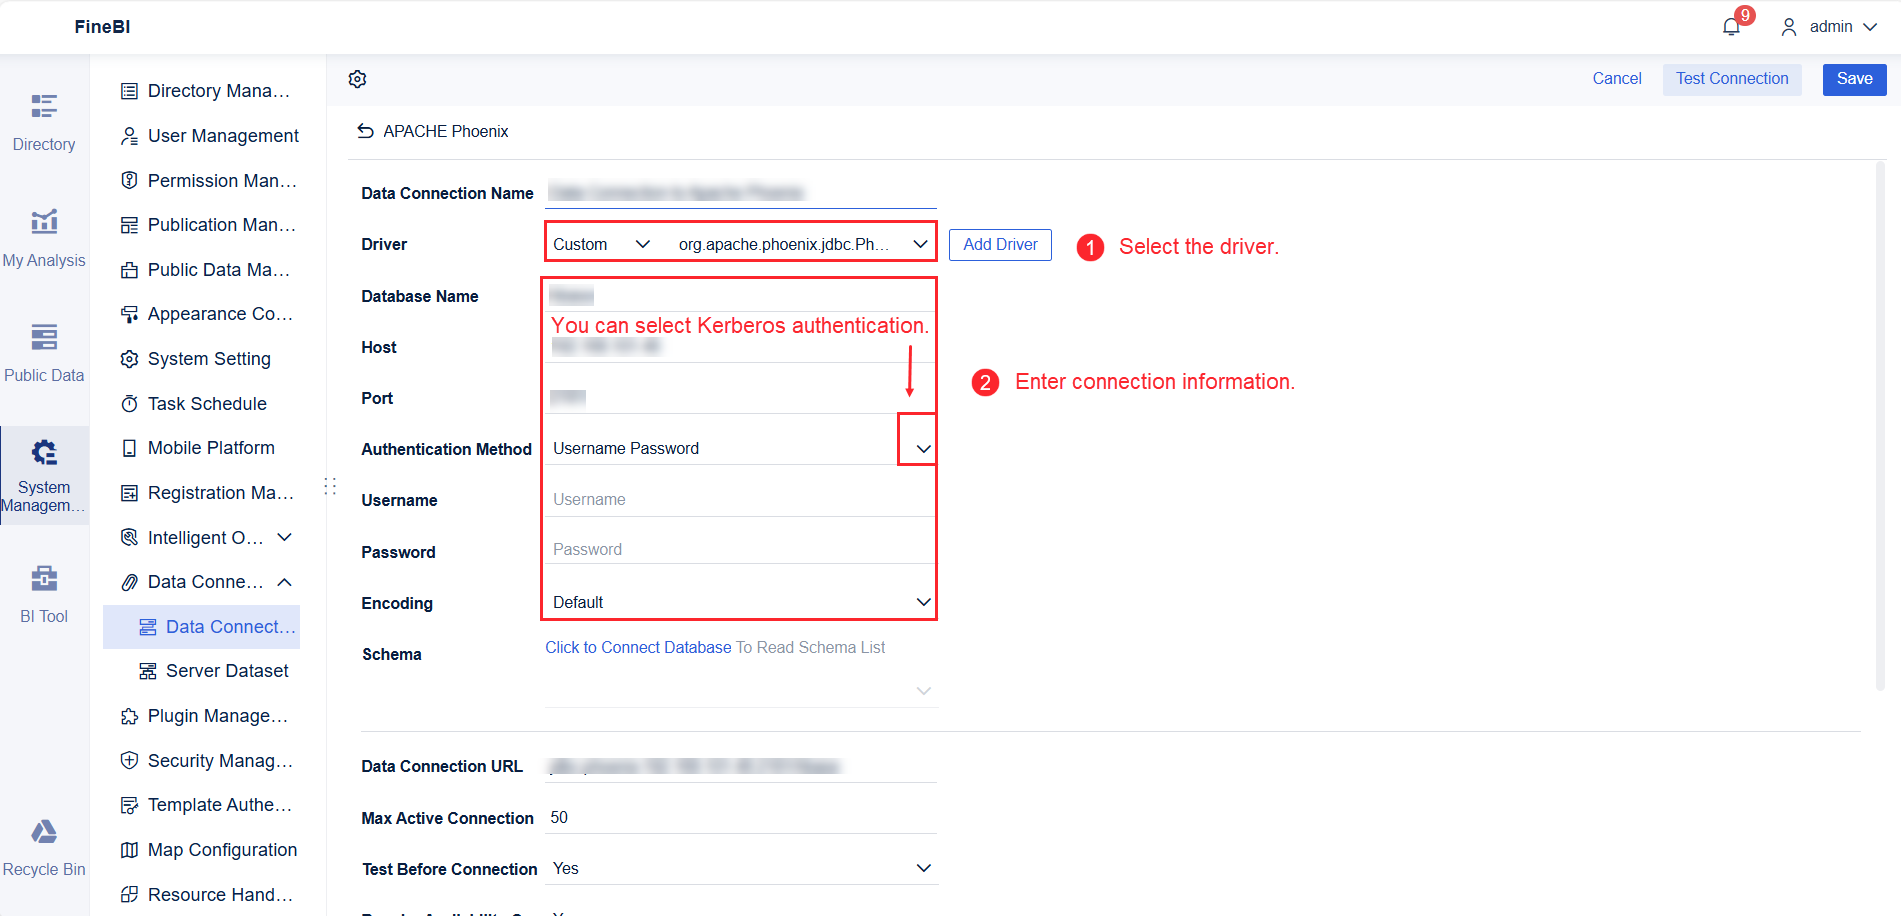This screenshot has height=916, width=1901.
Task: Click the Click to Connect Database link
Action: (x=638, y=648)
